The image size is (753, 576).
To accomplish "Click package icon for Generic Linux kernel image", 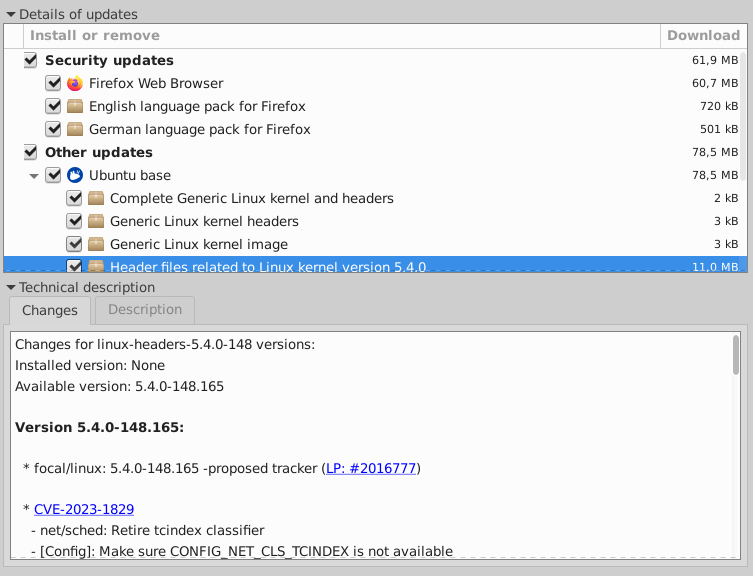I will point(96,245).
